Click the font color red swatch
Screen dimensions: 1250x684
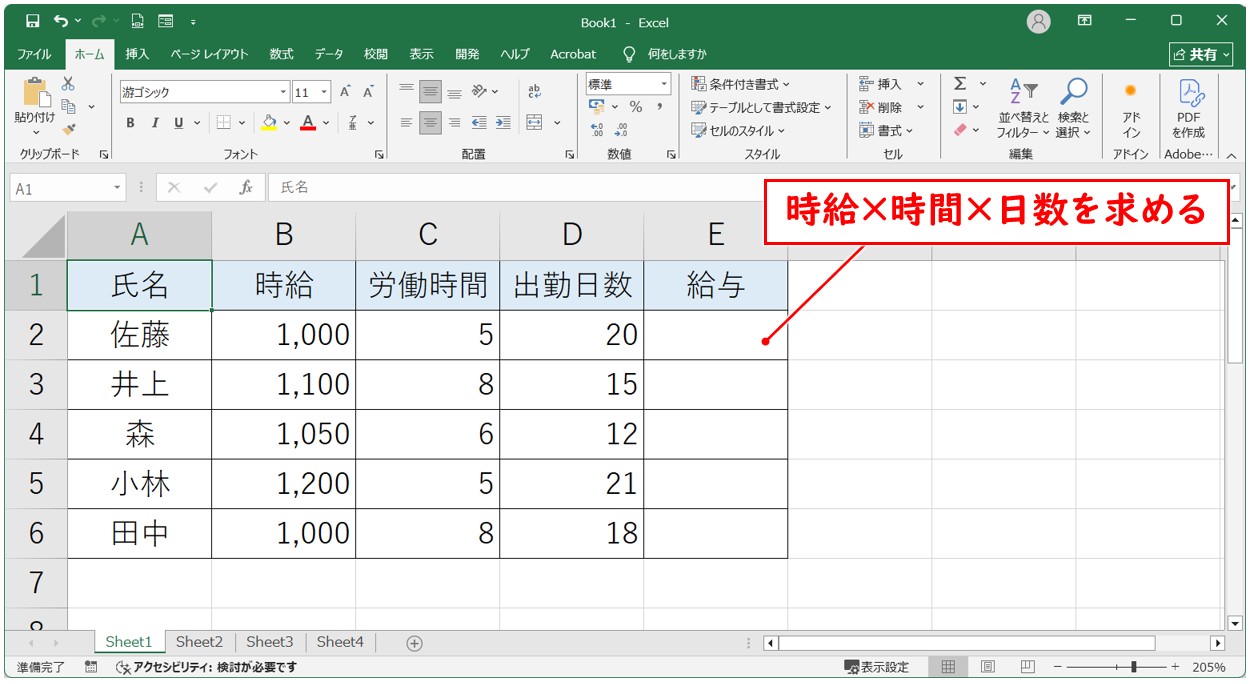point(308,123)
